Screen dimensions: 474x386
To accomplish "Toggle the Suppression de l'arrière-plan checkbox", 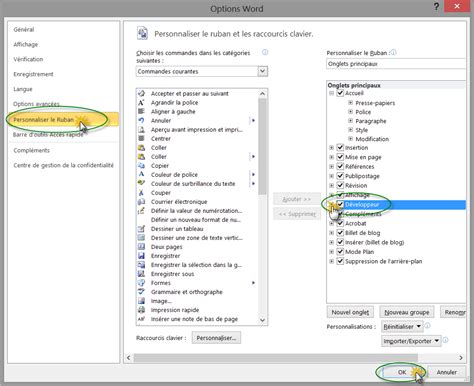I will click(x=340, y=261).
